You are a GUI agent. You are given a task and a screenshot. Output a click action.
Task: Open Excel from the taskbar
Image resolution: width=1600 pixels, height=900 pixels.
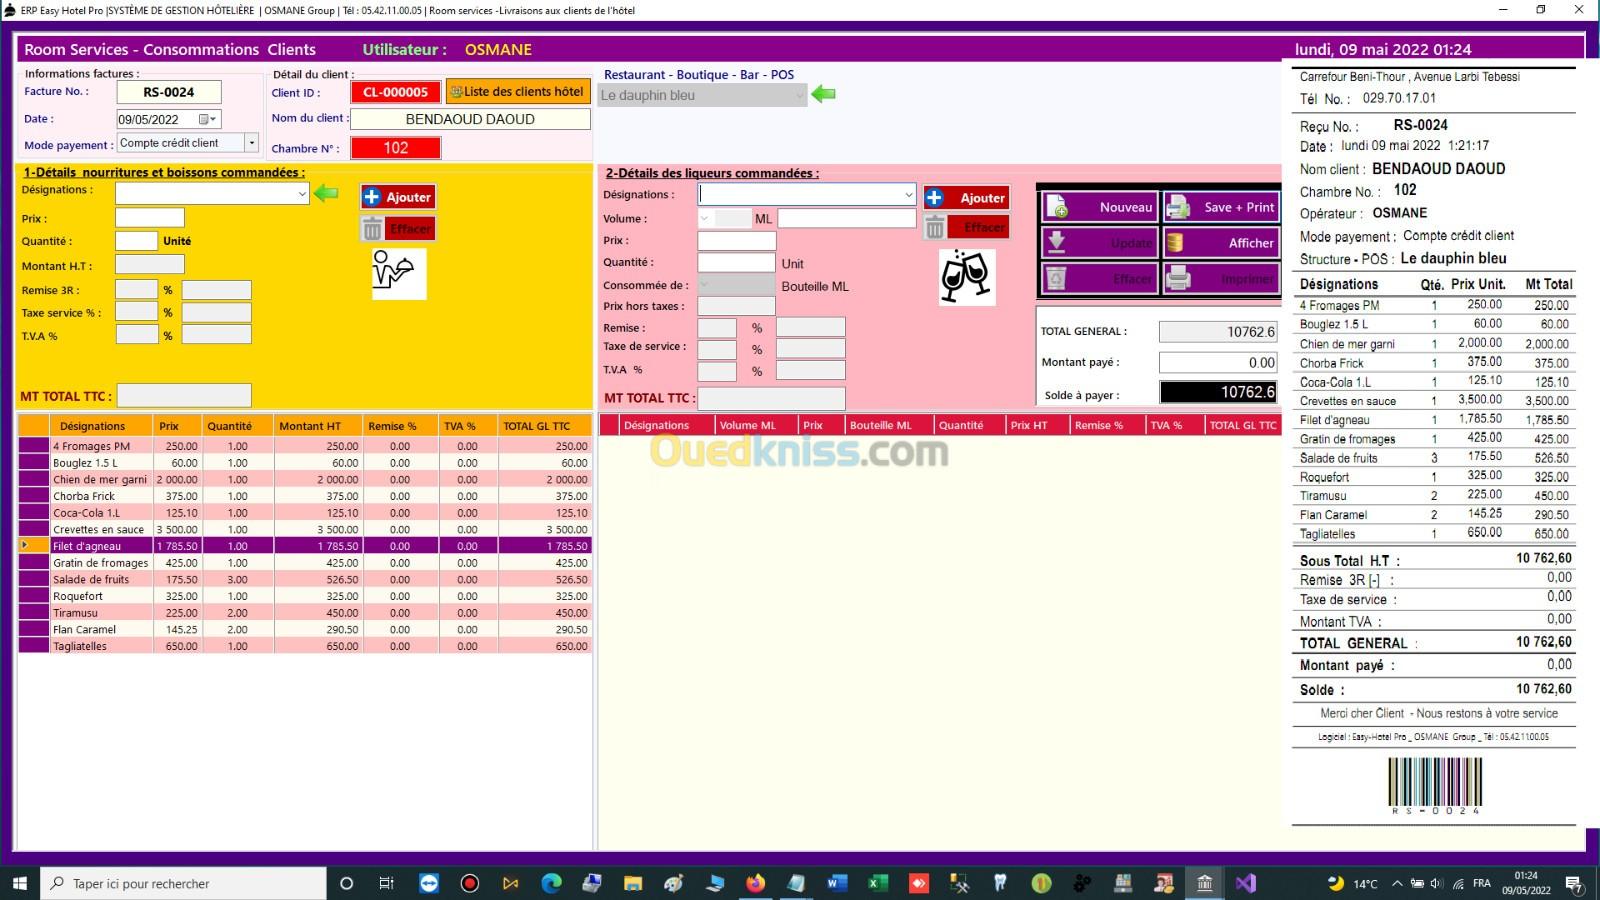[878, 883]
